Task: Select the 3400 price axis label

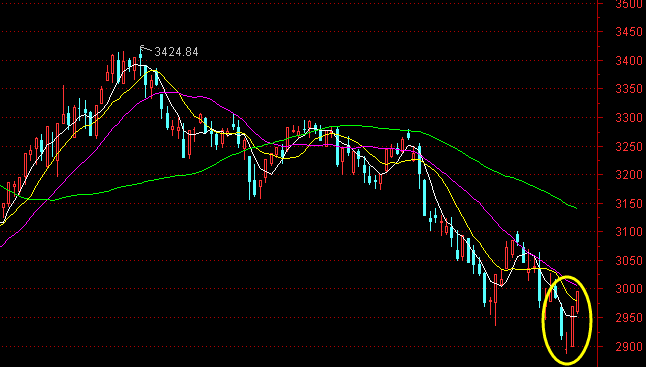Action: pyautogui.click(x=629, y=61)
